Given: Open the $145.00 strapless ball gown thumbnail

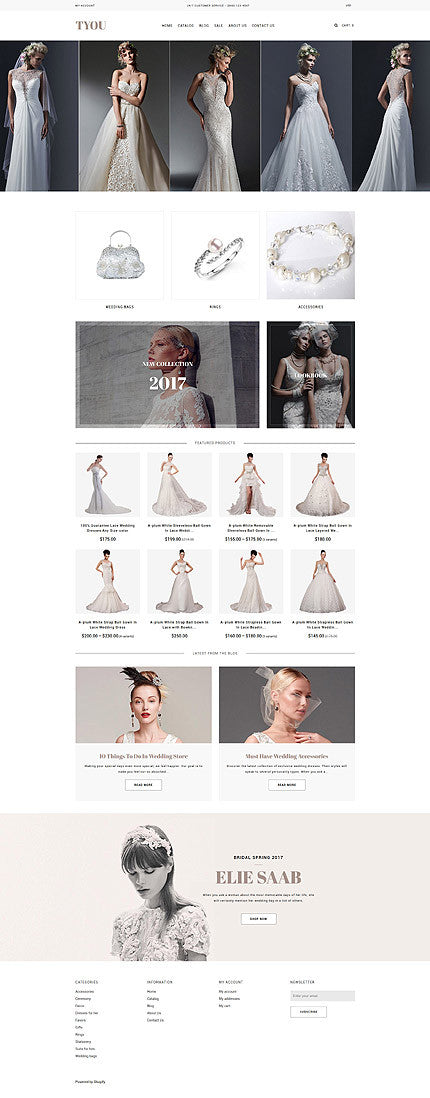Looking at the screenshot, I should coord(323,581).
